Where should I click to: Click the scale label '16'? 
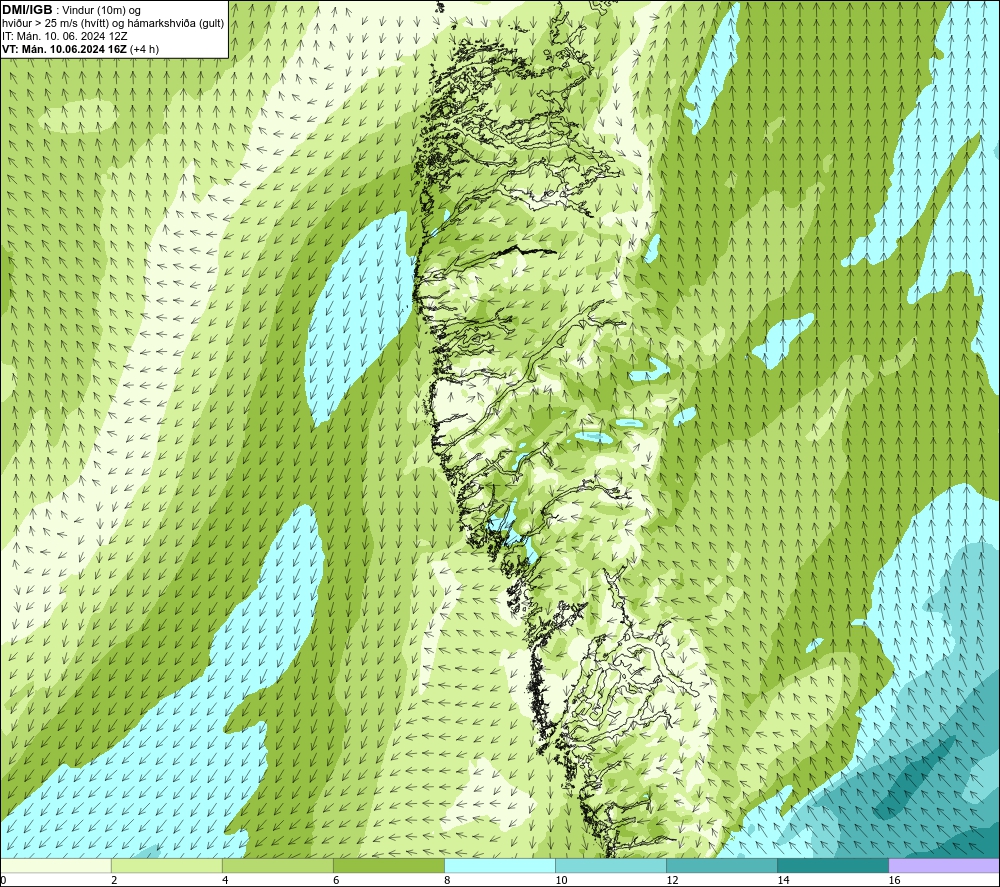coord(894,881)
